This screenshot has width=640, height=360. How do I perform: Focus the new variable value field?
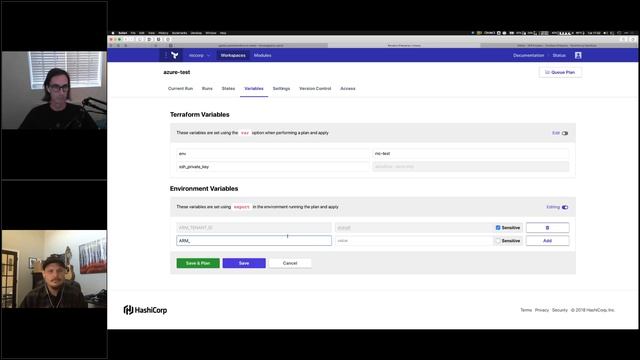pyautogui.click(x=414, y=241)
